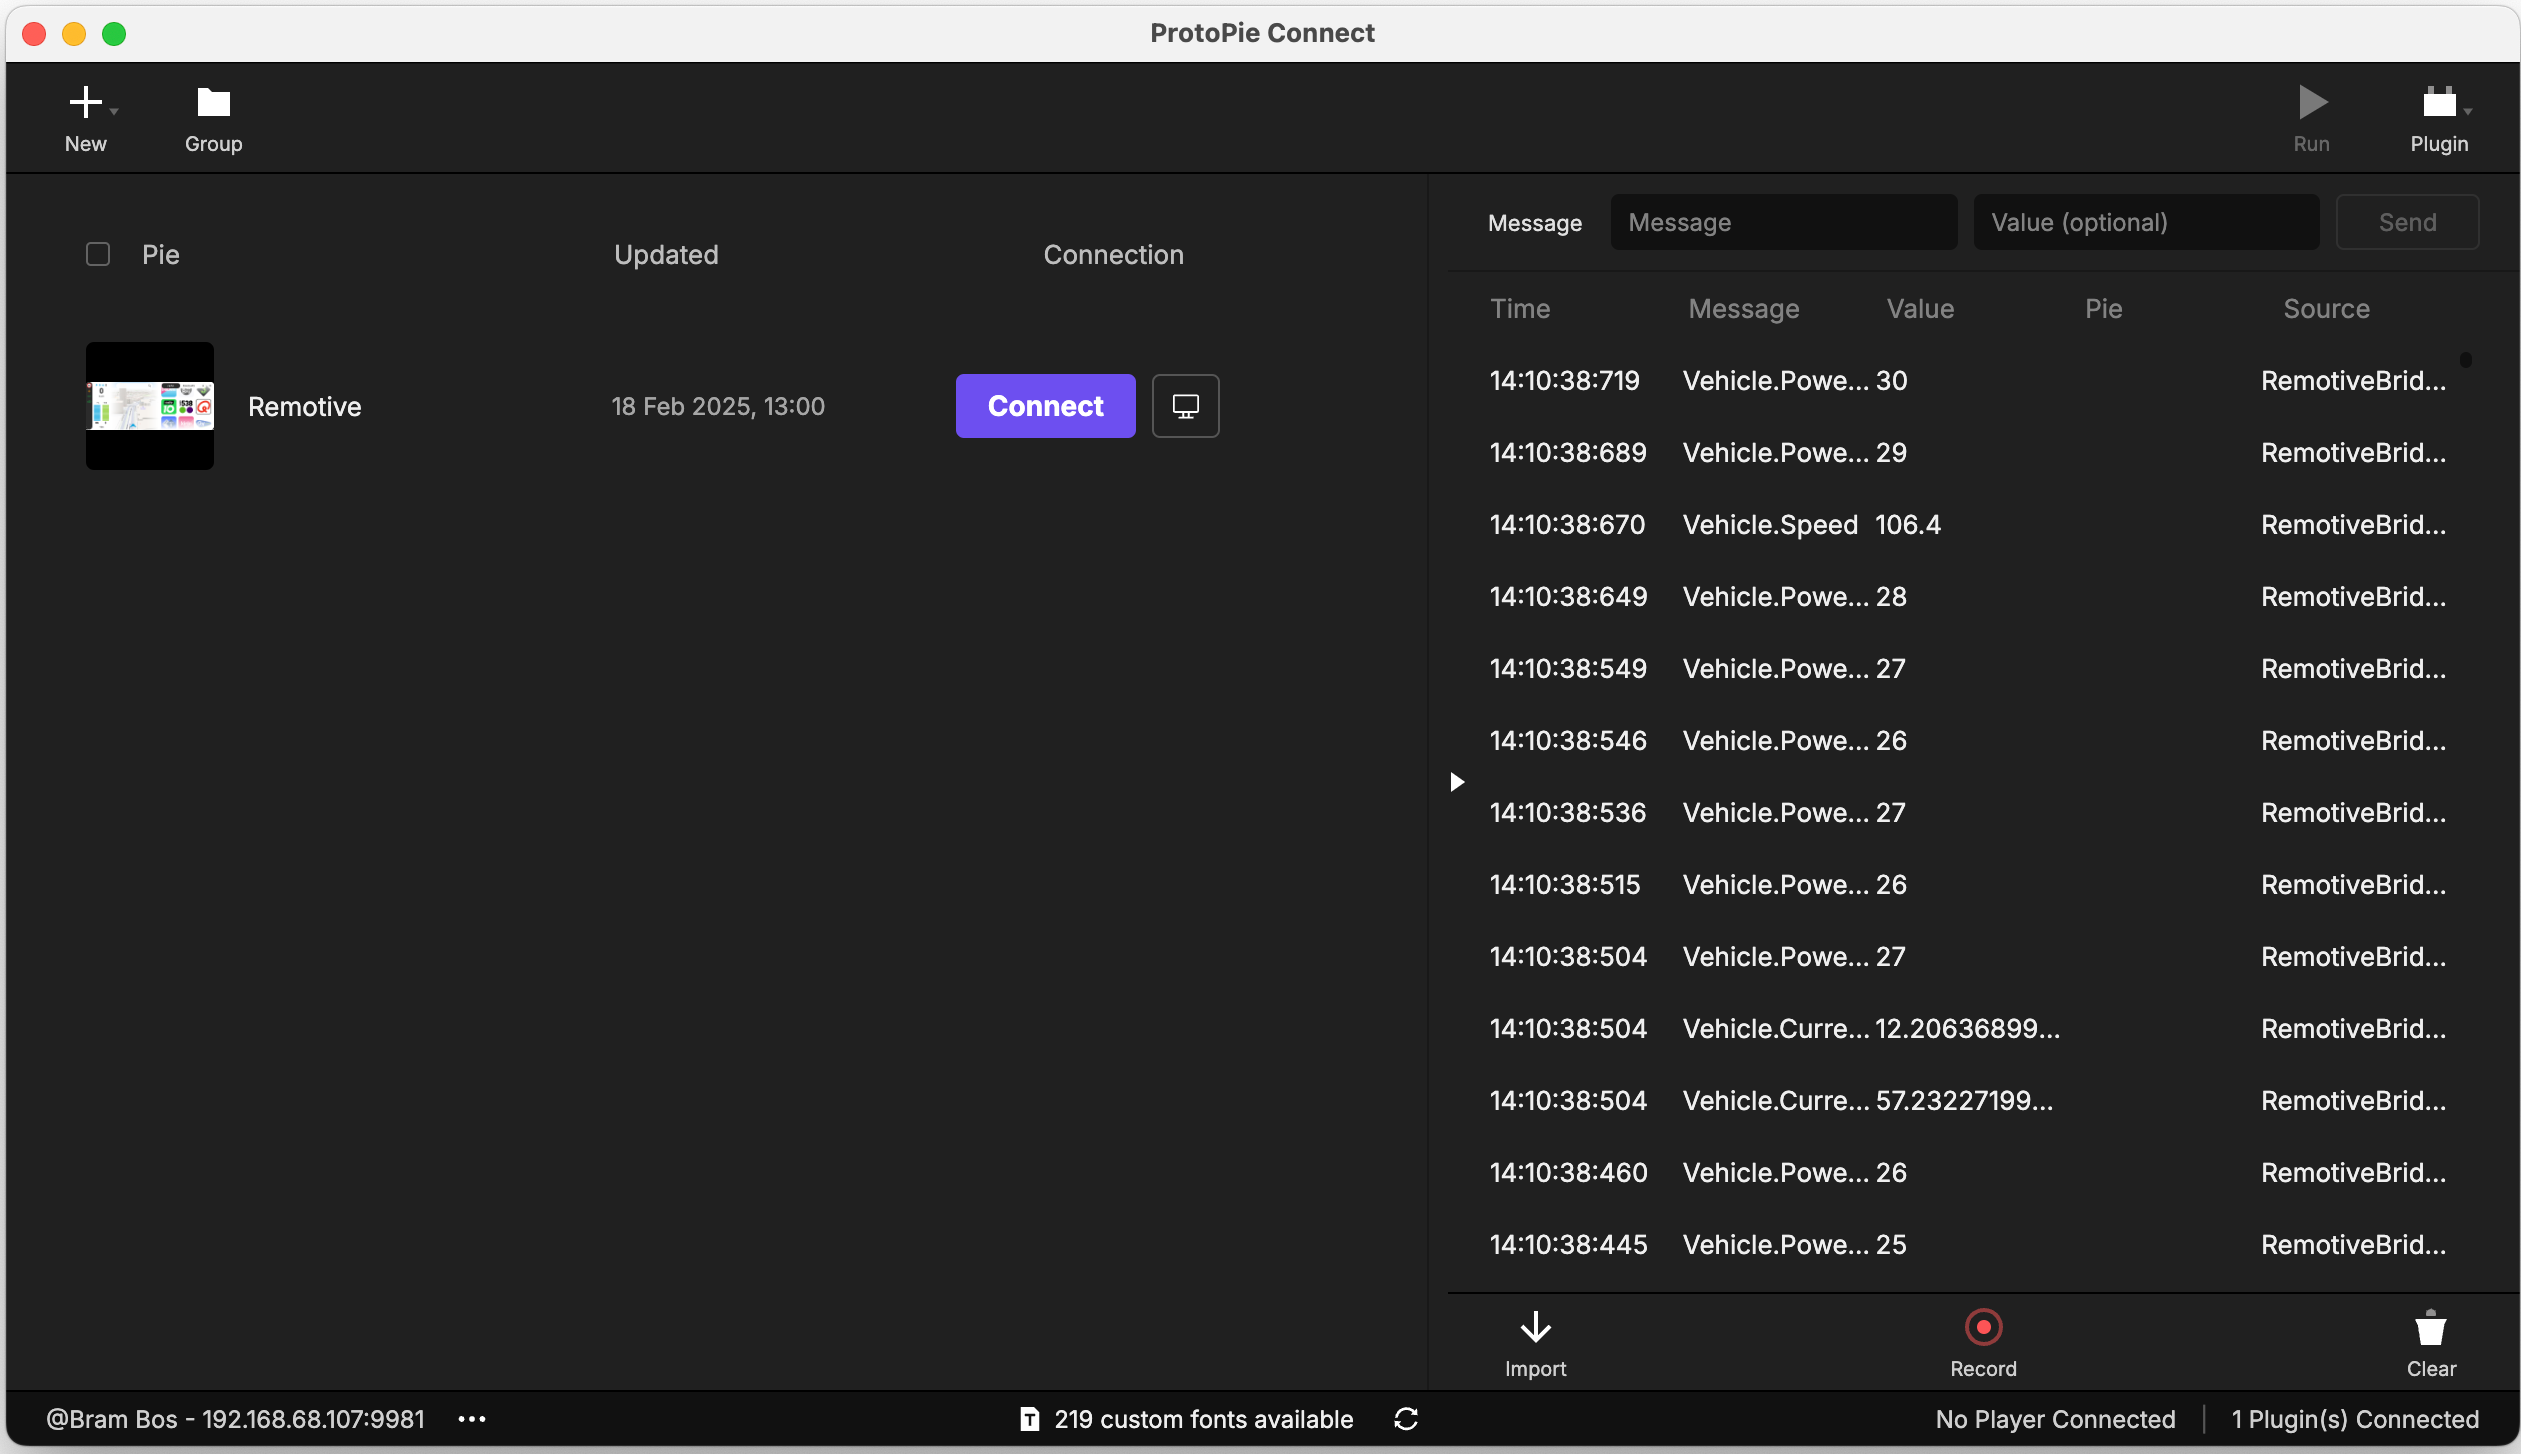Screen dimensions: 2521x1454
Task: Select log row at 14:10:38:445
Action: tap(1968, 1245)
